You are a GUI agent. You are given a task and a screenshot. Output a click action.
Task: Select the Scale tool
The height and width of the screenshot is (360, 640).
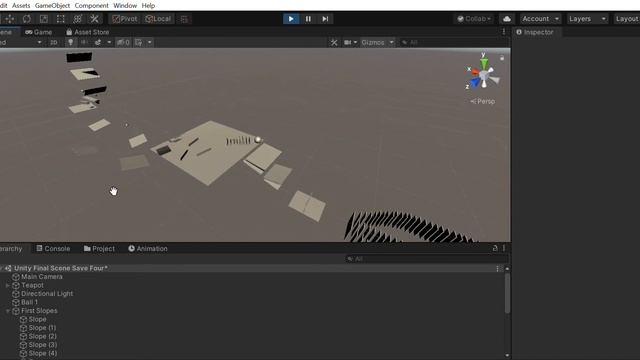[44, 19]
